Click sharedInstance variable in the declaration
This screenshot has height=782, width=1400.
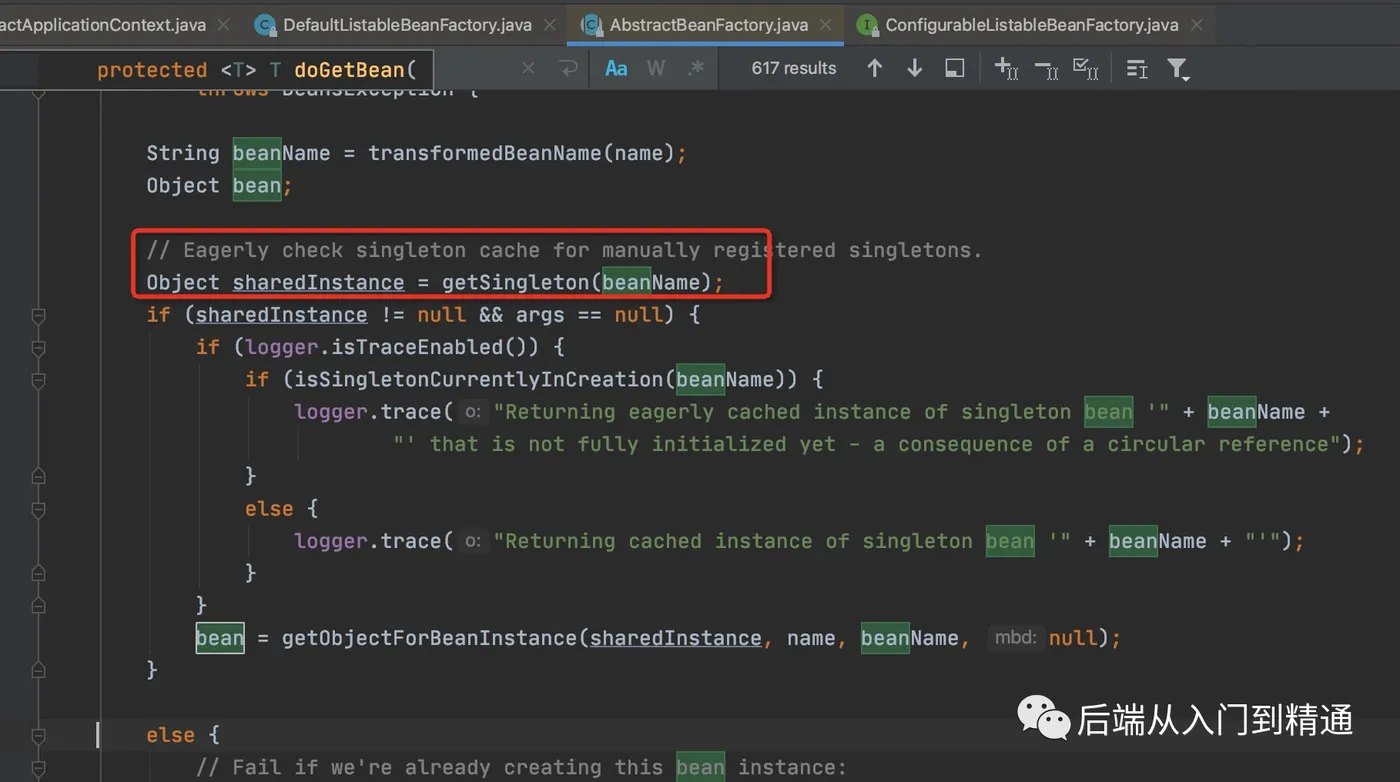(318, 282)
